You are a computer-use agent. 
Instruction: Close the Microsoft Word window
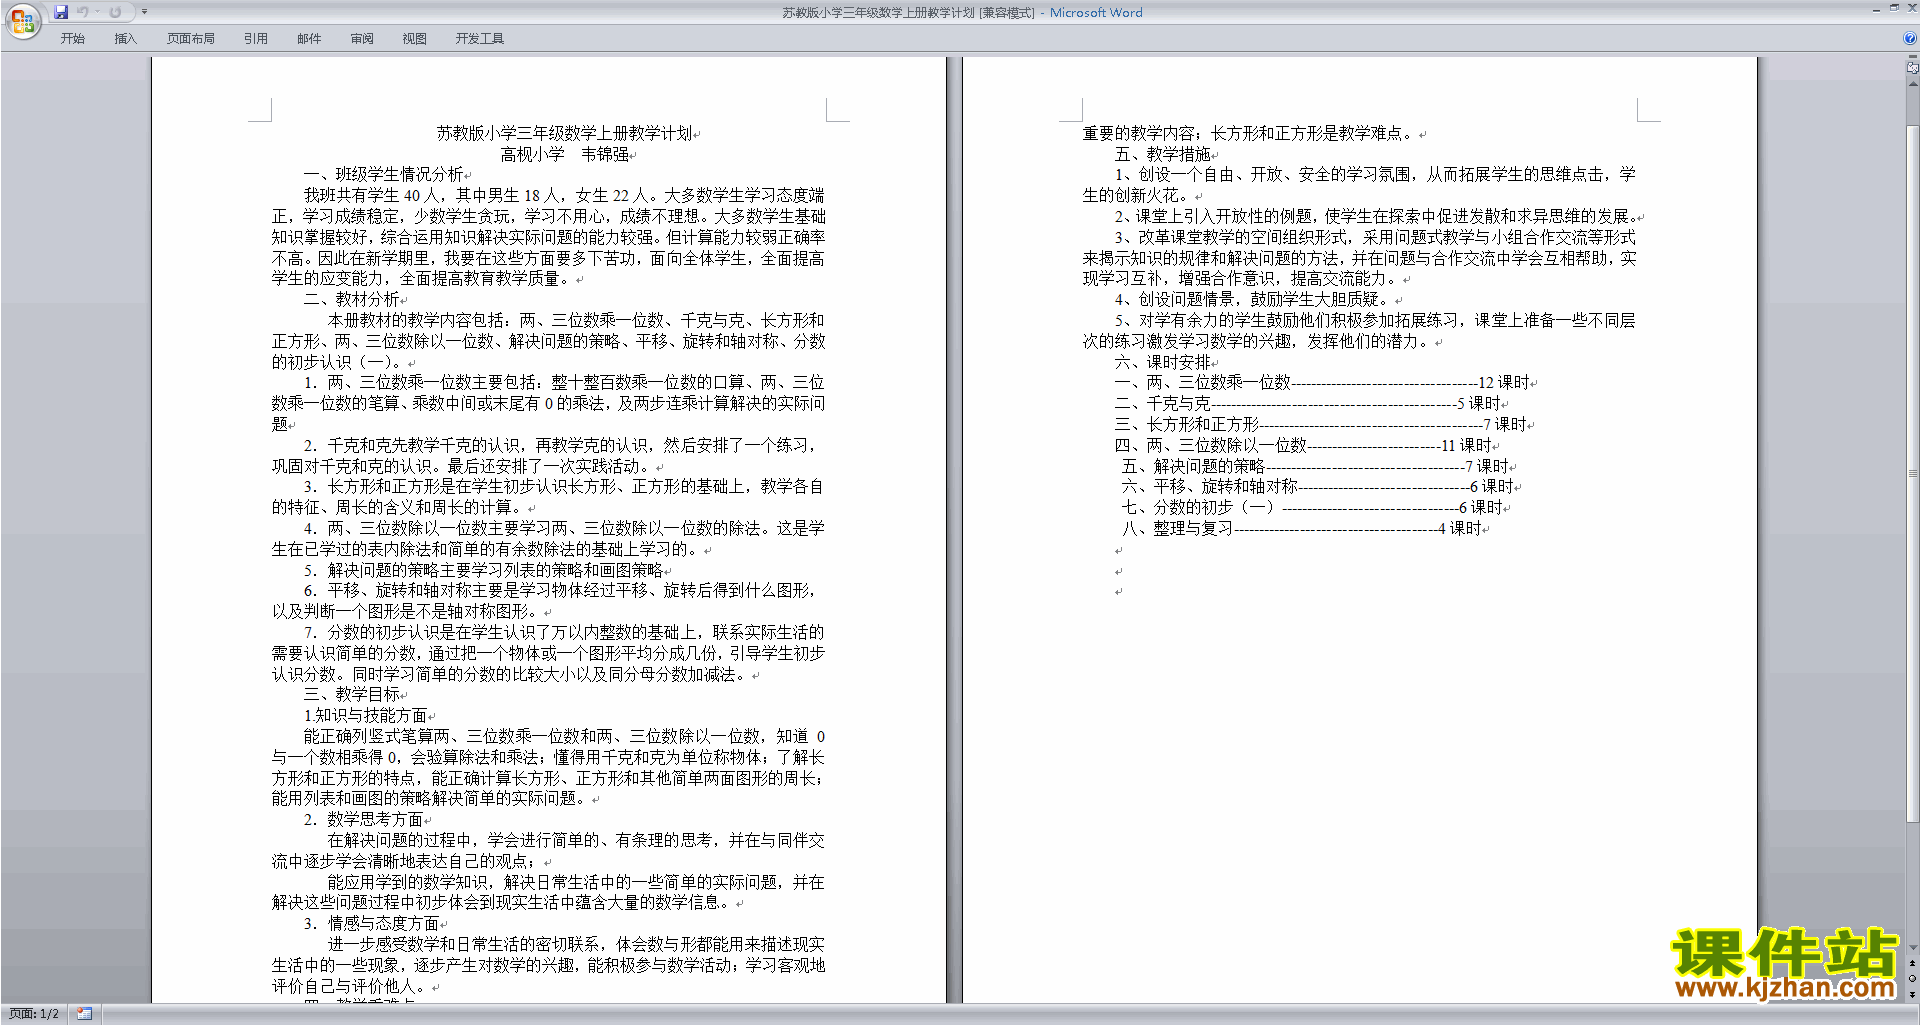(1911, 8)
